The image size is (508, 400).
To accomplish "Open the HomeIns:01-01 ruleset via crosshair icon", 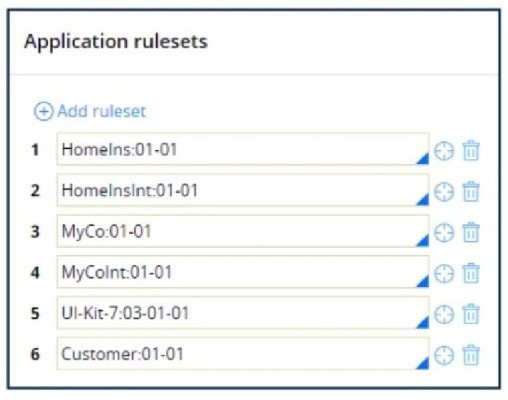I will [444, 151].
